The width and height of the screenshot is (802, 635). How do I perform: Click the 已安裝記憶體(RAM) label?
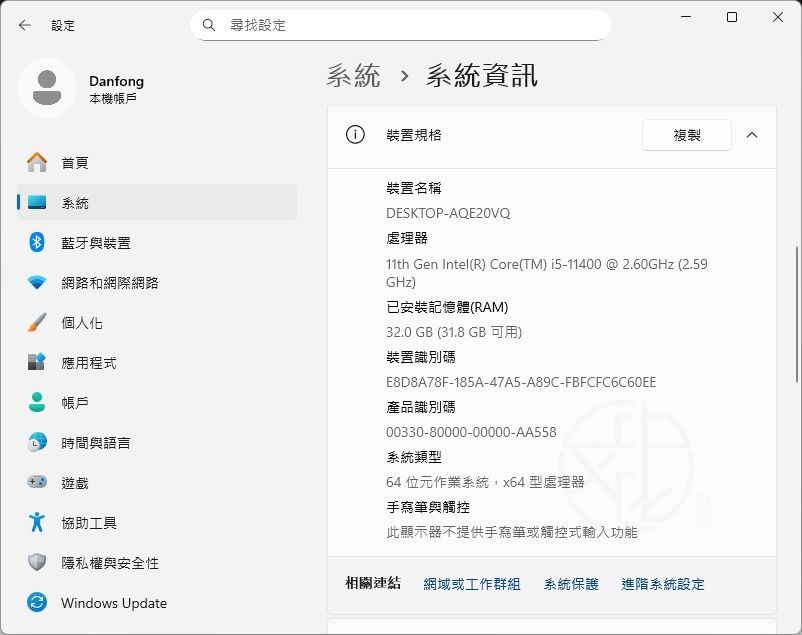click(x=447, y=307)
